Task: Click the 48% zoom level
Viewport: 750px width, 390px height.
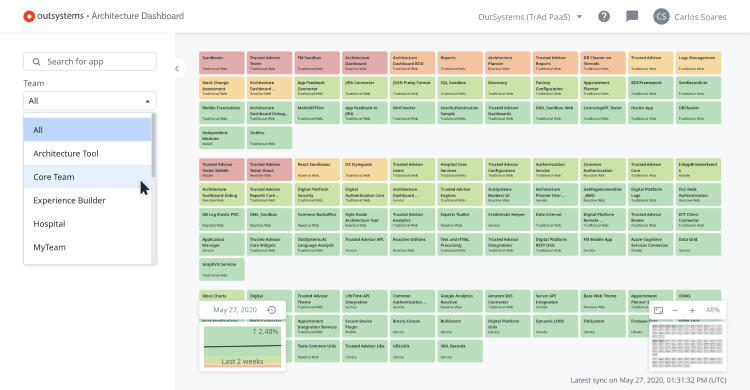Action: pyautogui.click(x=712, y=310)
